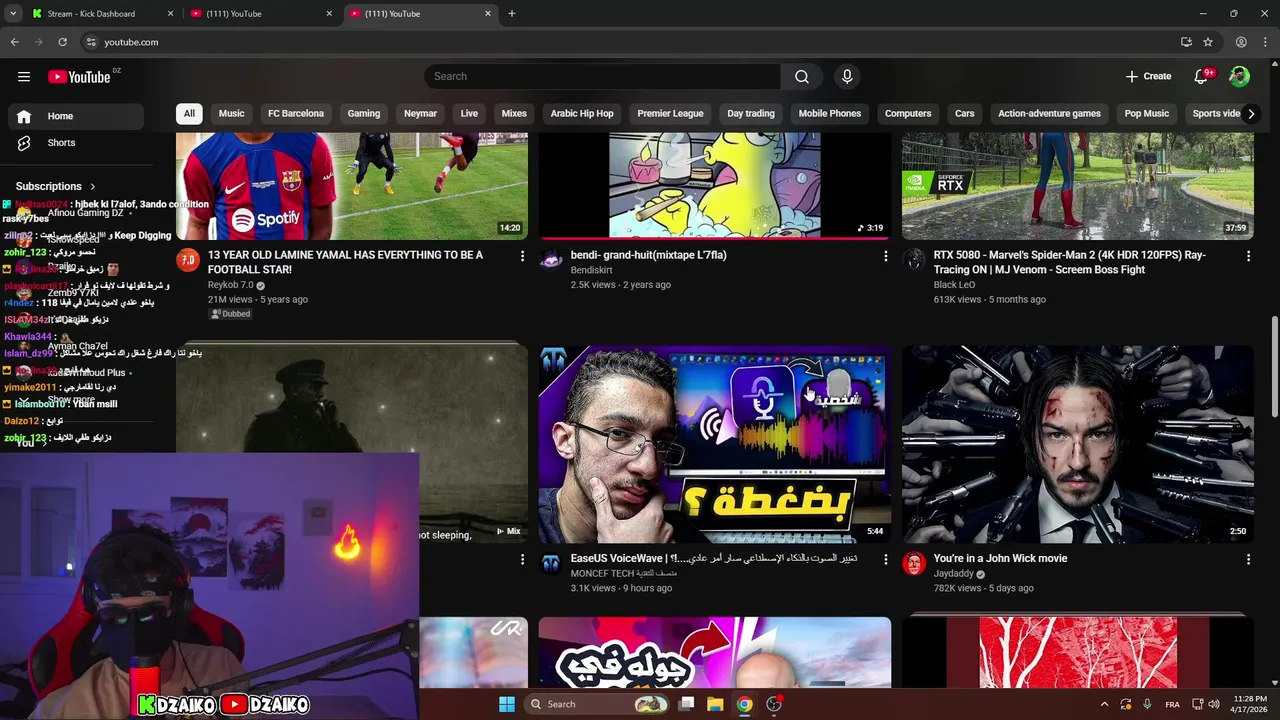The height and width of the screenshot is (720, 1280).
Task: Open options for Lamine Yamal video
Action: pyautogui.click(x=522, y=256)
